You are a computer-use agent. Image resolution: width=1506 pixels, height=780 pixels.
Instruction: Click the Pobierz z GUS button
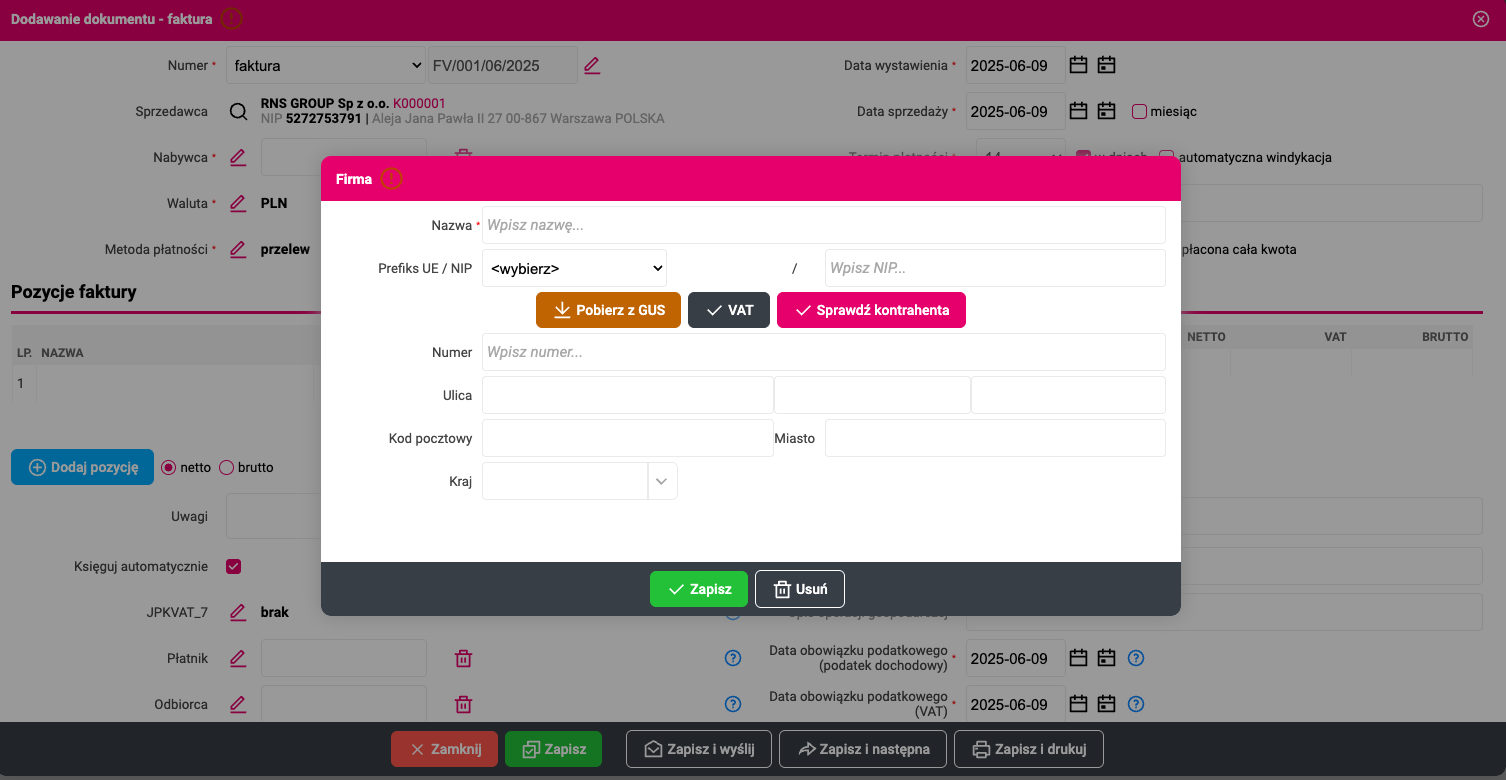(608, 310)
